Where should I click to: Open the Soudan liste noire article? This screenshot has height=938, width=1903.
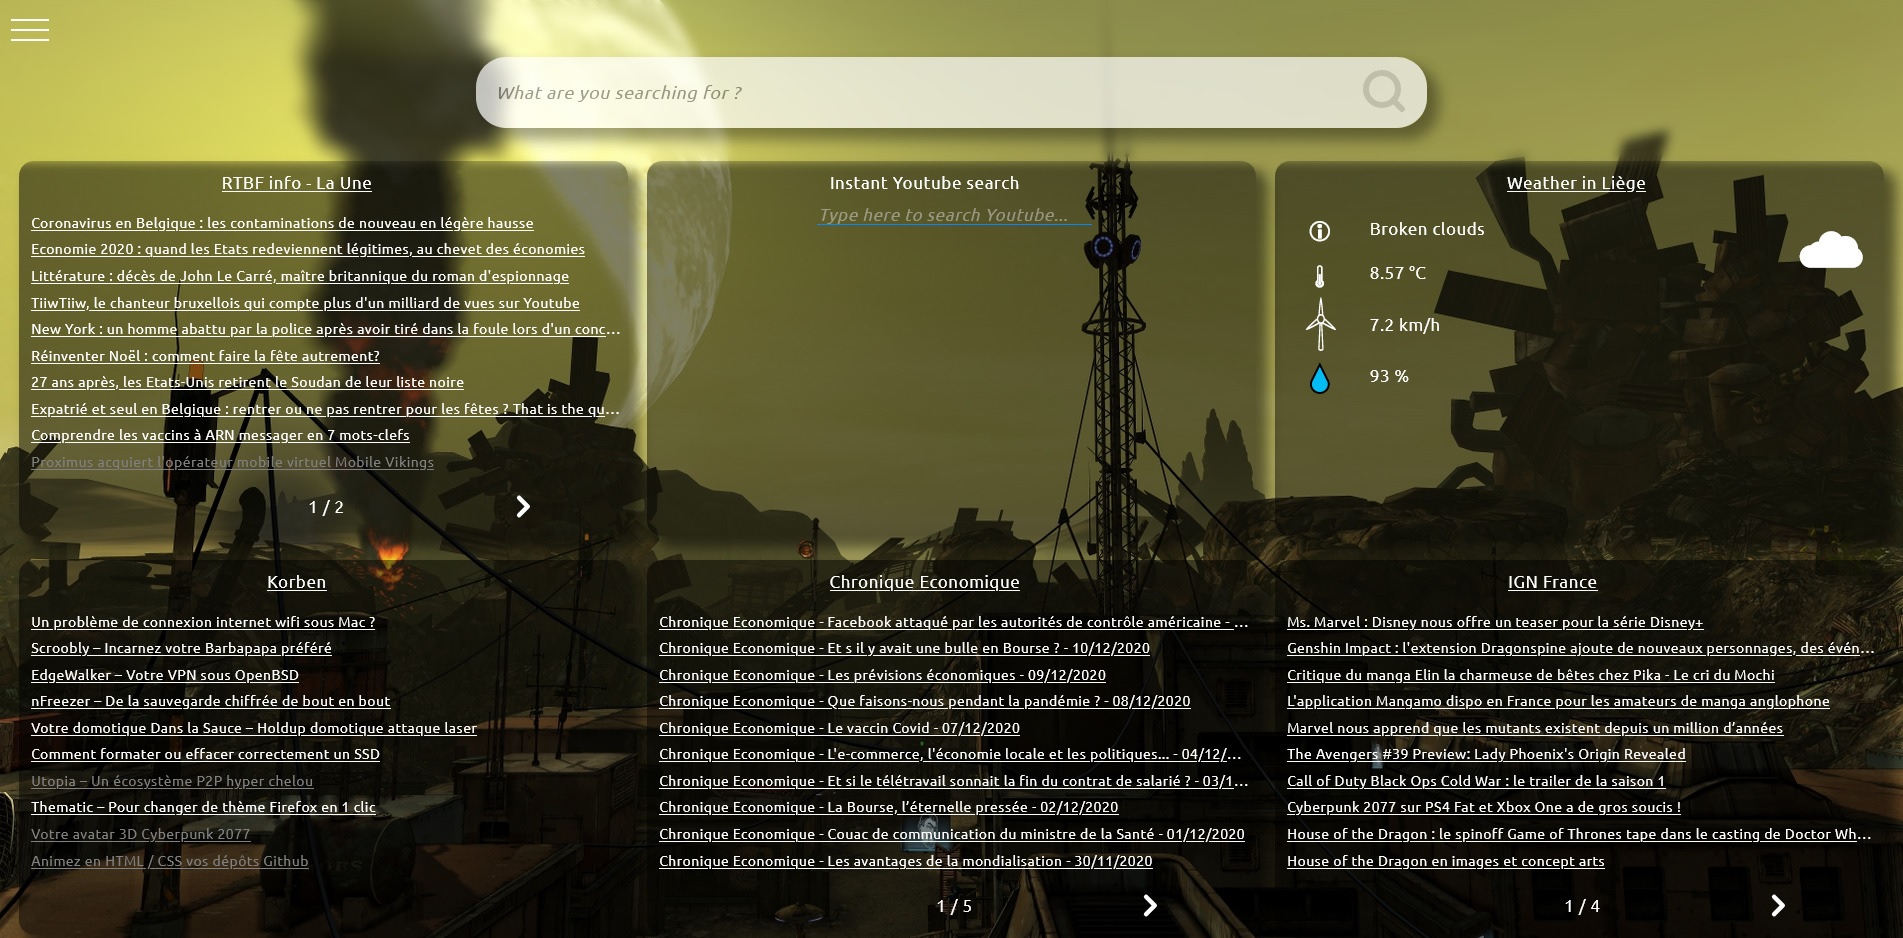click(247, 382)
